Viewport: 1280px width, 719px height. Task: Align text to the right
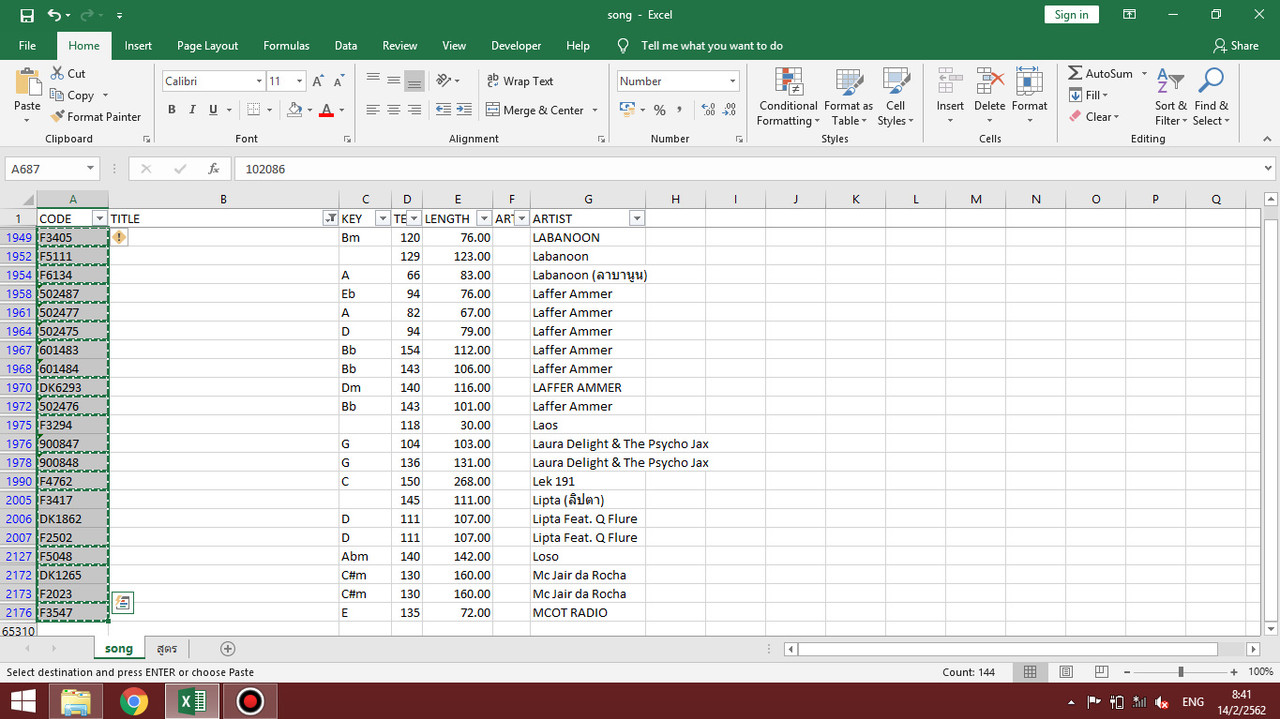point(415,110)
